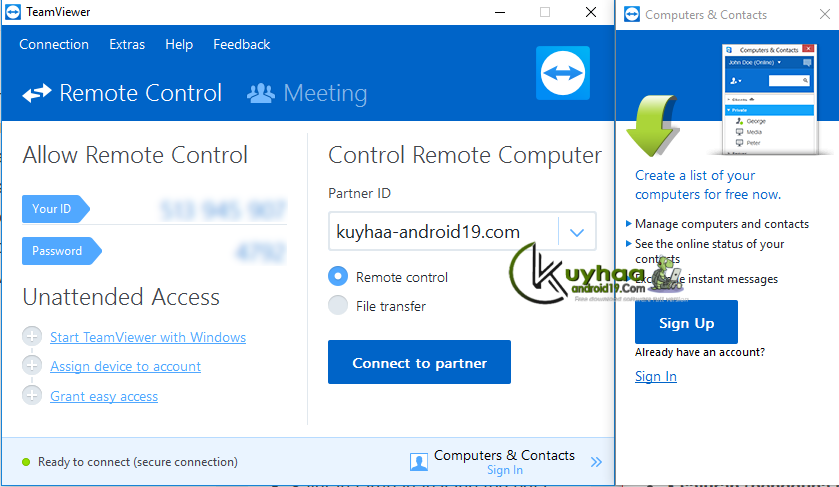Click the Computers & Contacts preview thumbnail
839x487 pixels.
(769, 100)
